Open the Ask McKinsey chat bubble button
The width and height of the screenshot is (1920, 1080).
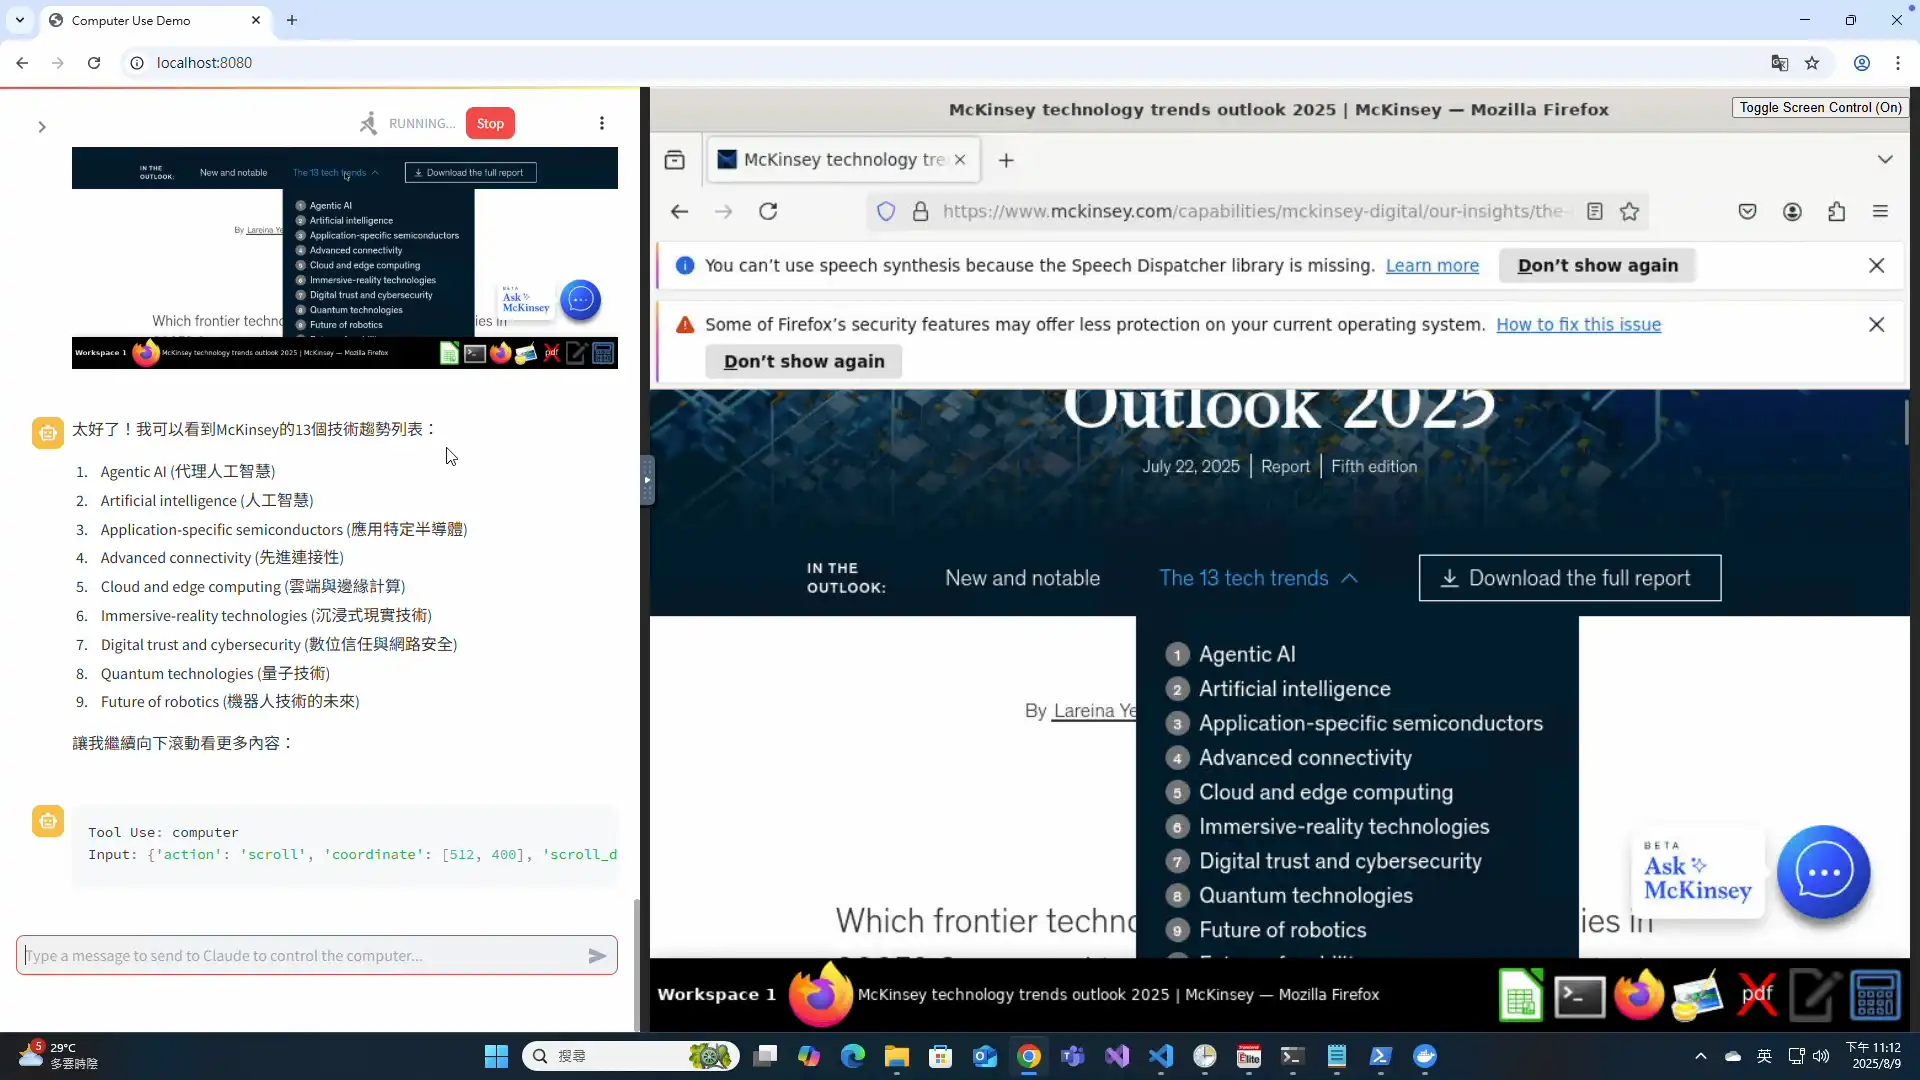[1823, 872]
